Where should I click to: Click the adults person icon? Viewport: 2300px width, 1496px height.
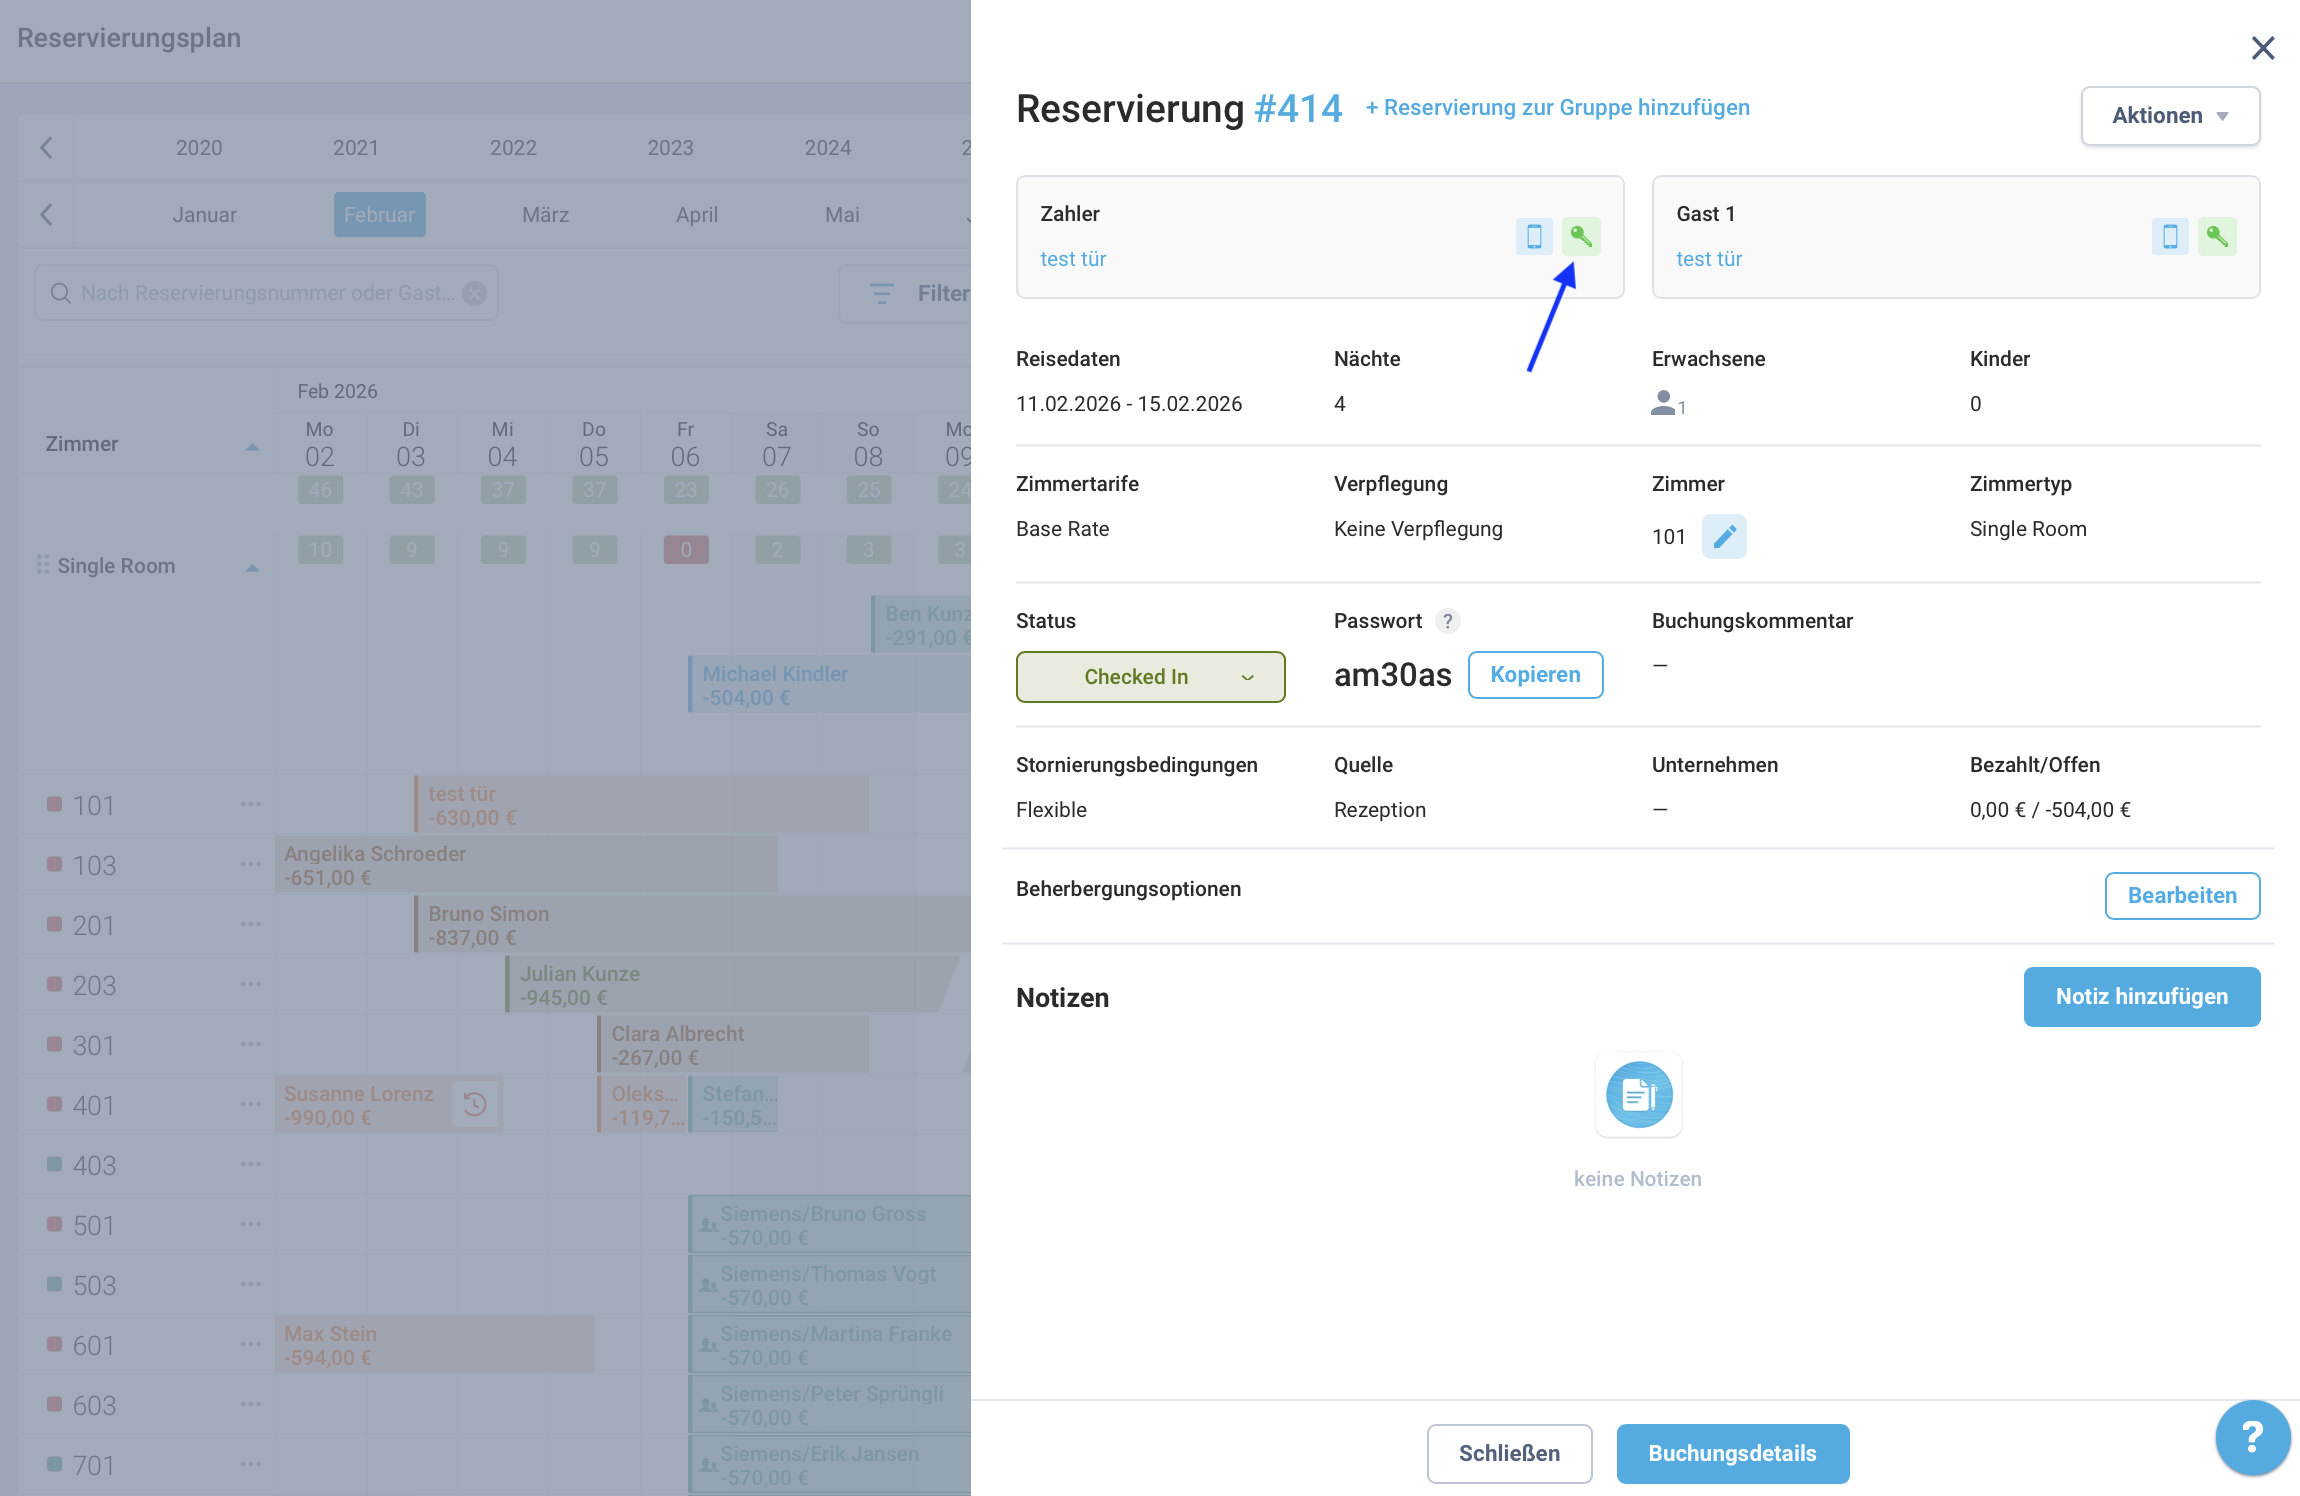click(1663, 403)
